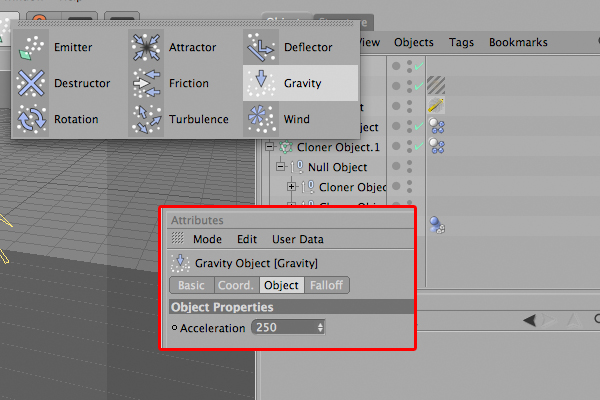This screenshot has width=600, height=400.
Task: Open the Tags menu
Action: coord(461,42)
